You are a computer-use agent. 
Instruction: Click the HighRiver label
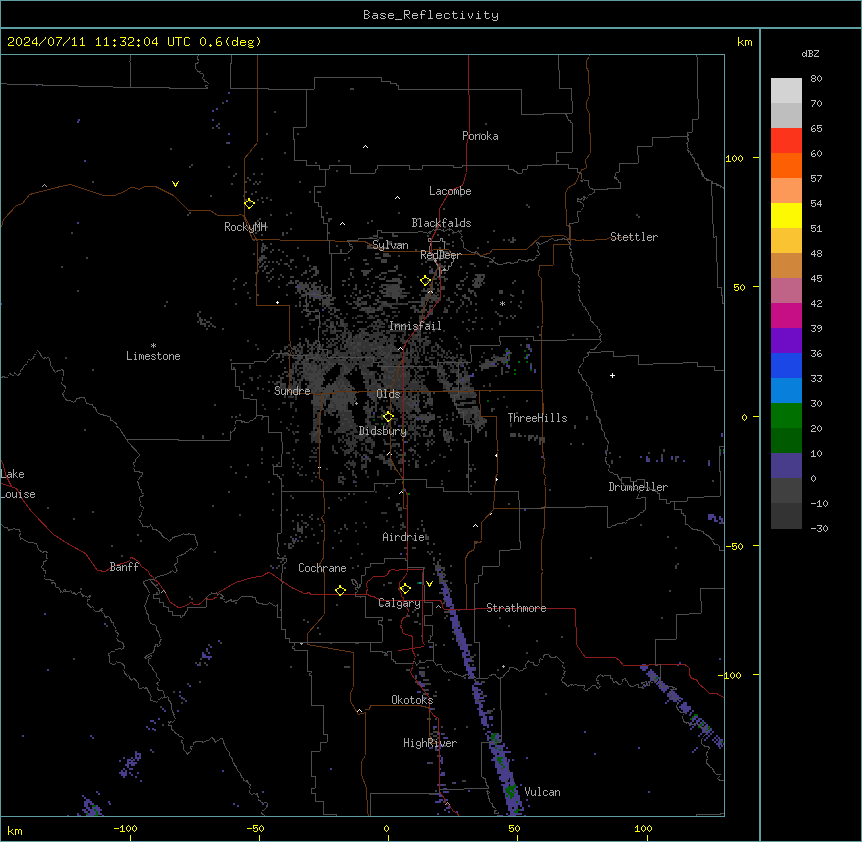430,743
